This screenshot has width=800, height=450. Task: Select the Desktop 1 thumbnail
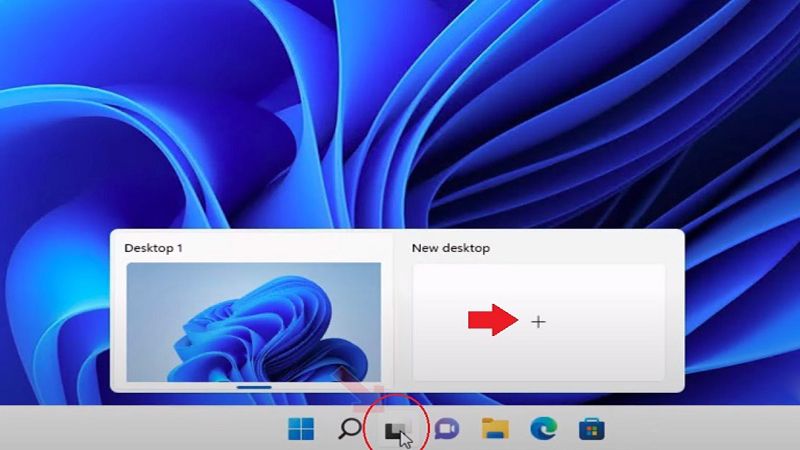click(254, 322)
